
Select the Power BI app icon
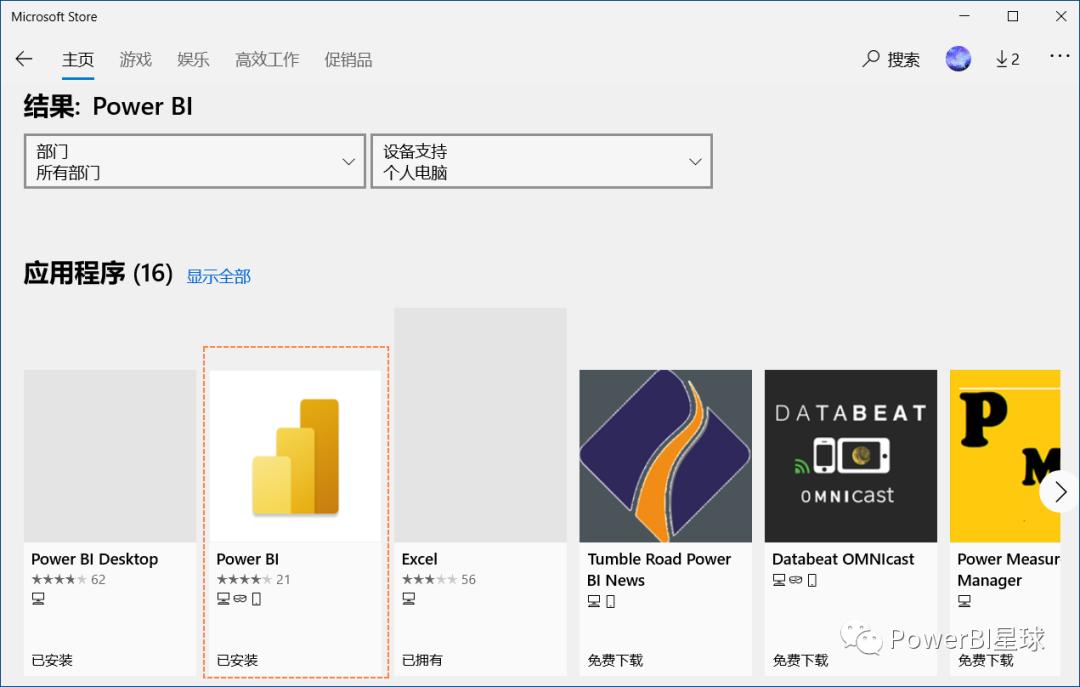coord(294,455)
